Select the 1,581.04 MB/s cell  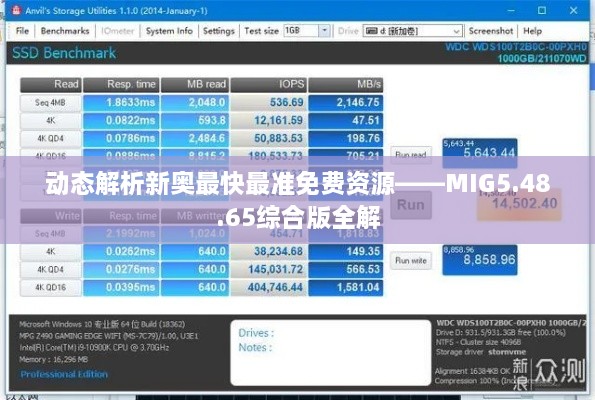click(346, 287)
